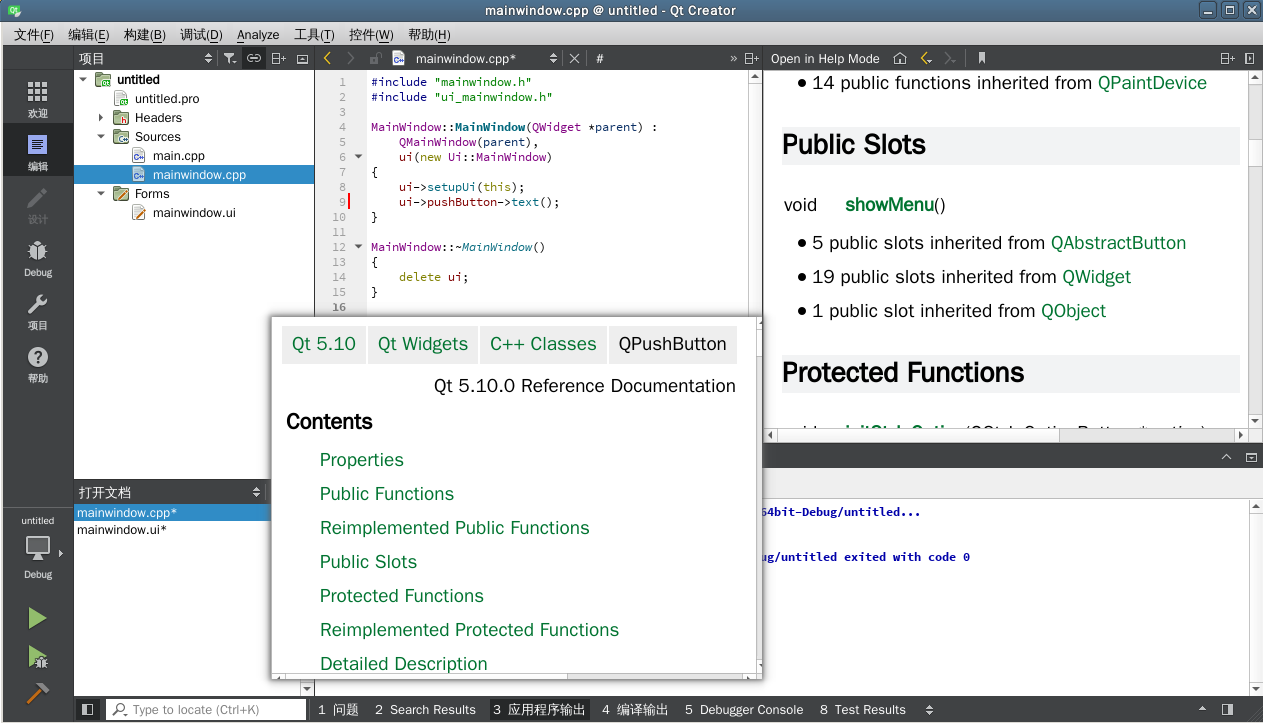This screenshot has width=1263, height=723.
Task: Add bookmark in help panel
Action: (x=982, y=59)
